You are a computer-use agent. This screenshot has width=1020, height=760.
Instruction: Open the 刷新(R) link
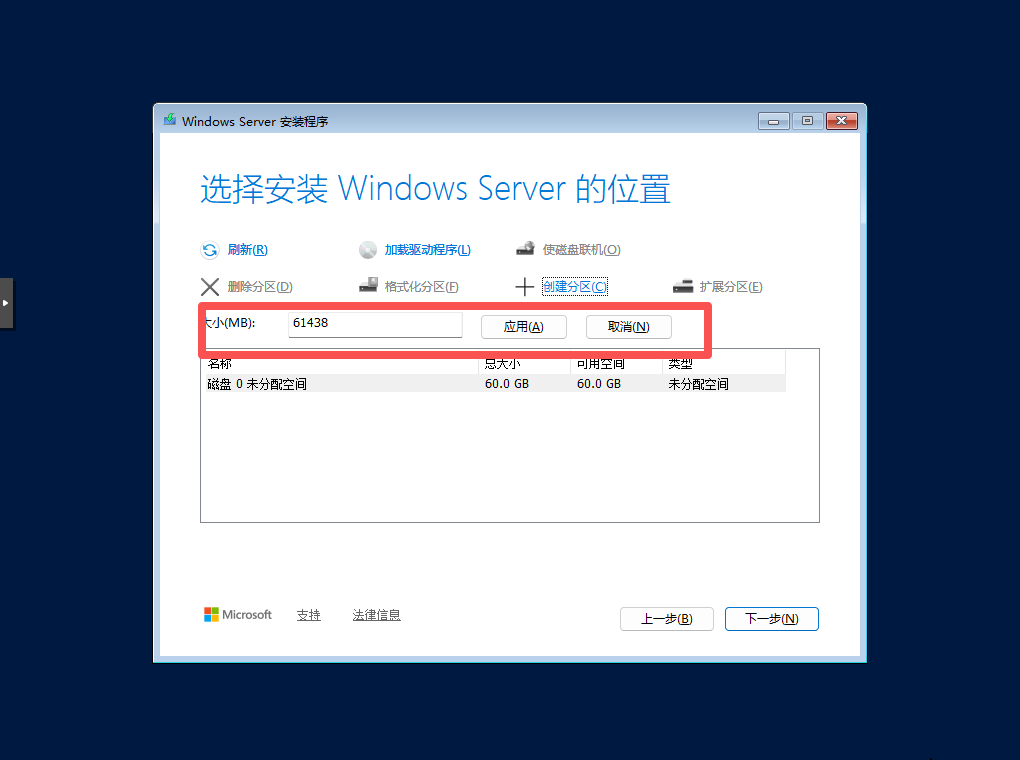pos(248,250)
